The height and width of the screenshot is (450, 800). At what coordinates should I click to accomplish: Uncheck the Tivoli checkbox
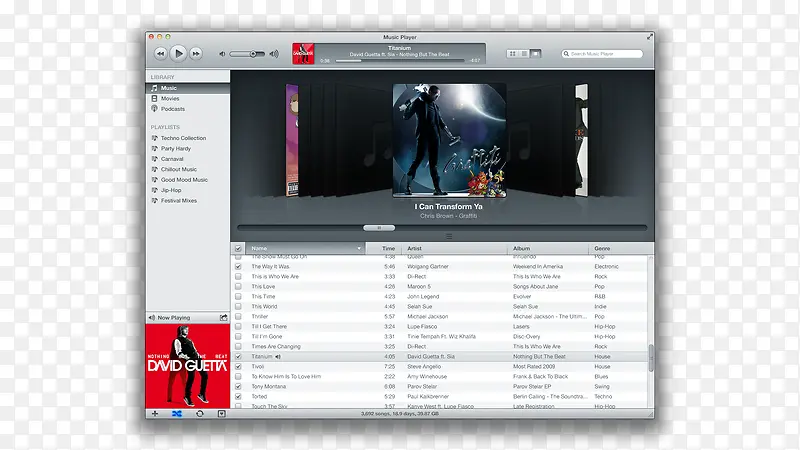click(238, 366)
